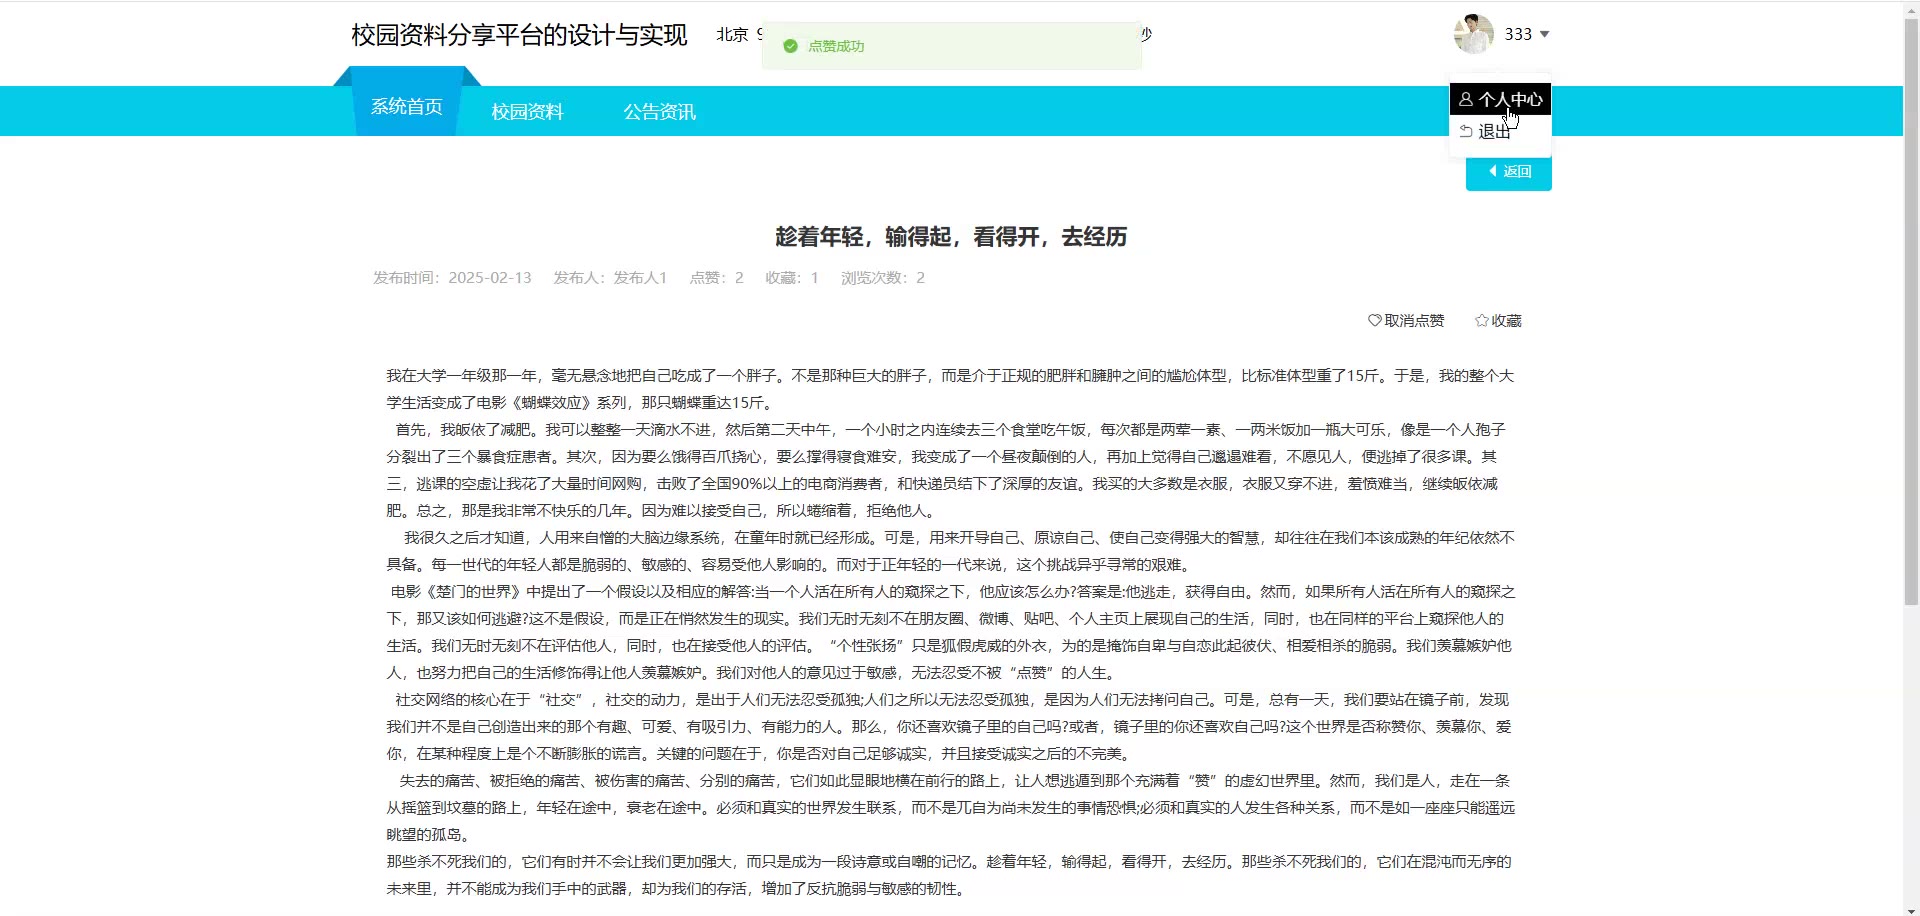Screen dimensions: 1920x916
Task: Click the user avatar photo
Action: click(1473, 34)
